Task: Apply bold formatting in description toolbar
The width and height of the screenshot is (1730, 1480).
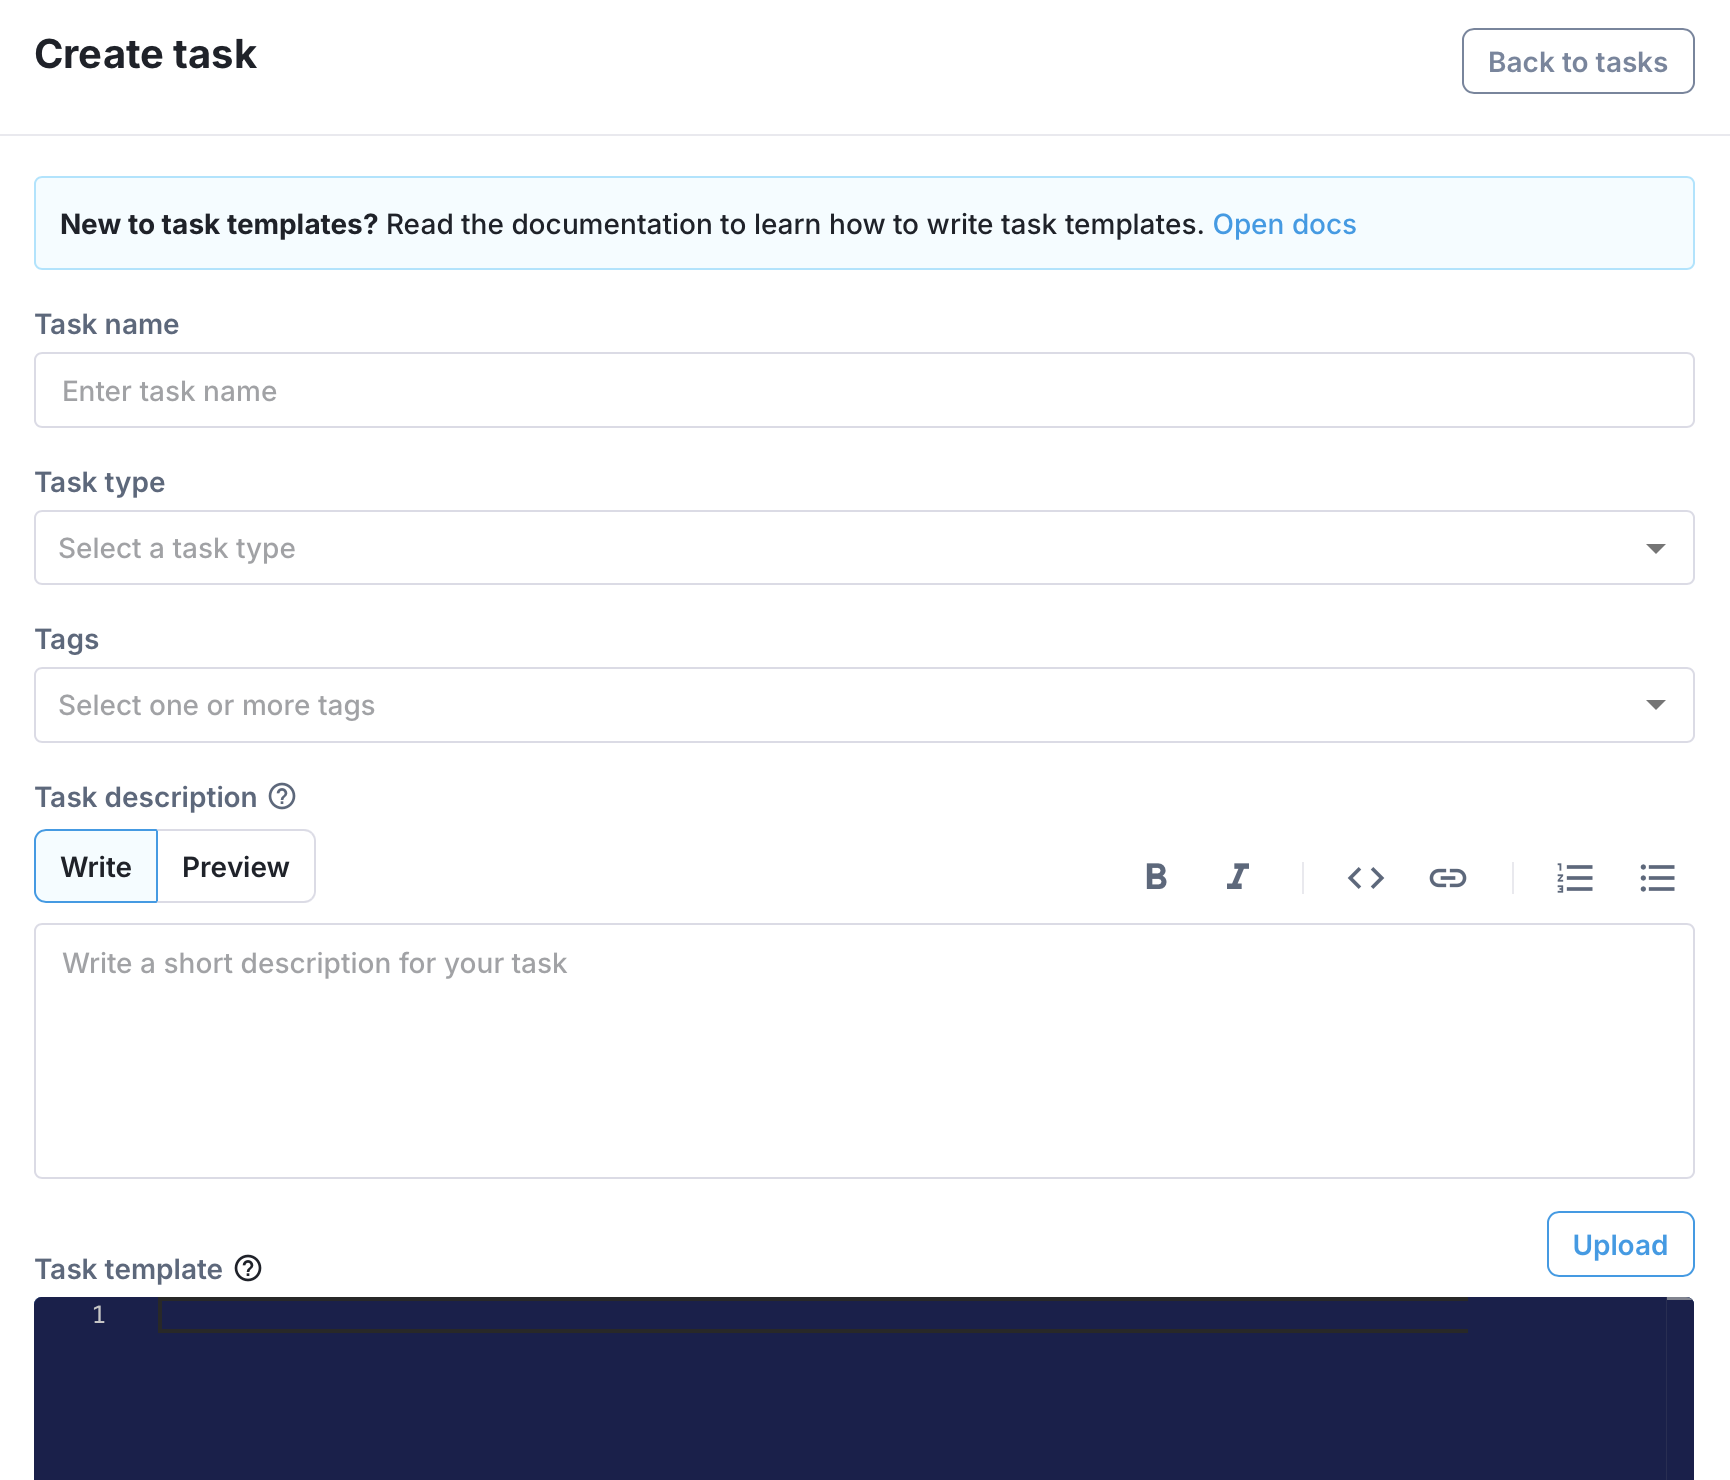Action: (1156, 877)
